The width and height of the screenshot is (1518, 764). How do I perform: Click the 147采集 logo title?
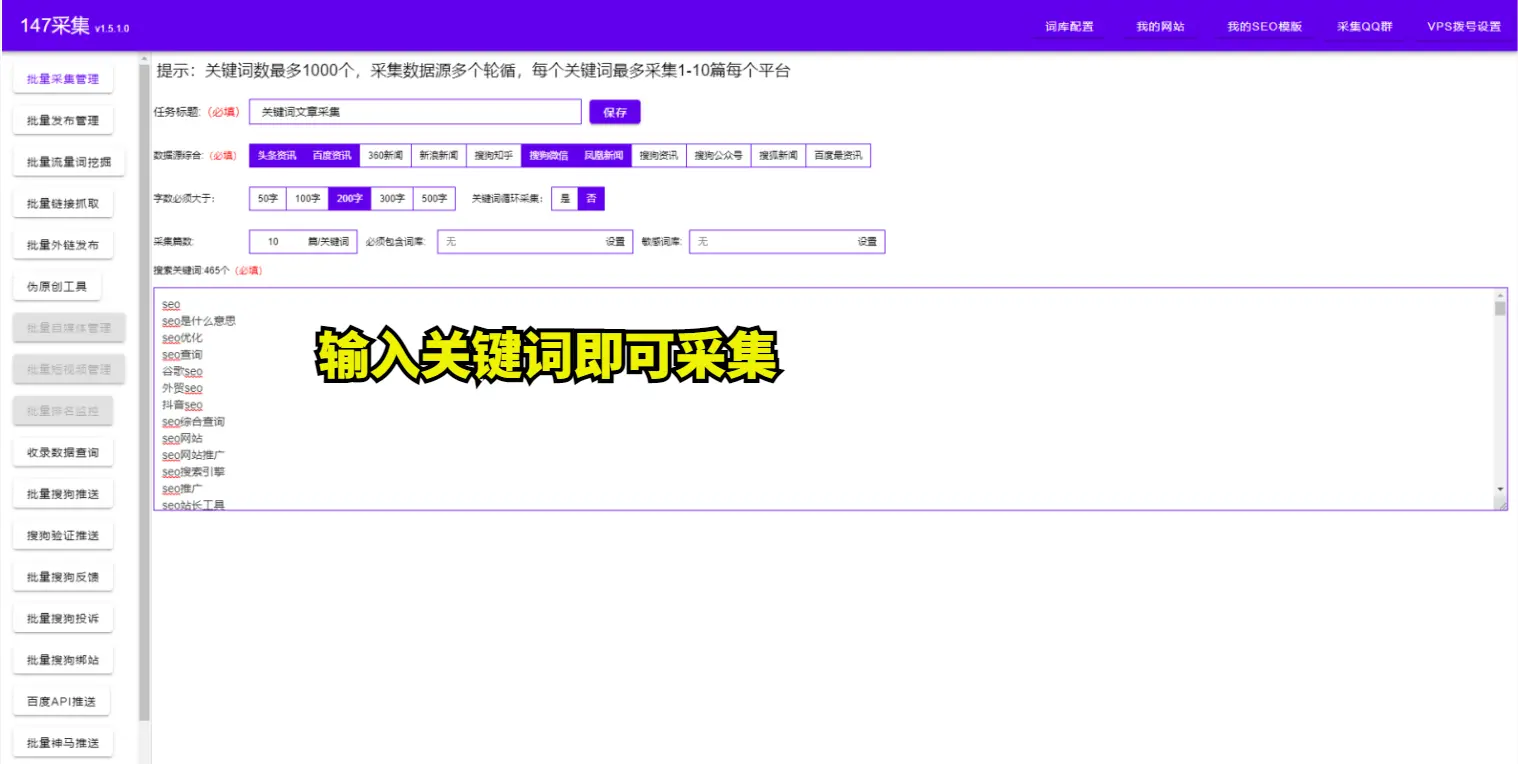coord(56,26)
